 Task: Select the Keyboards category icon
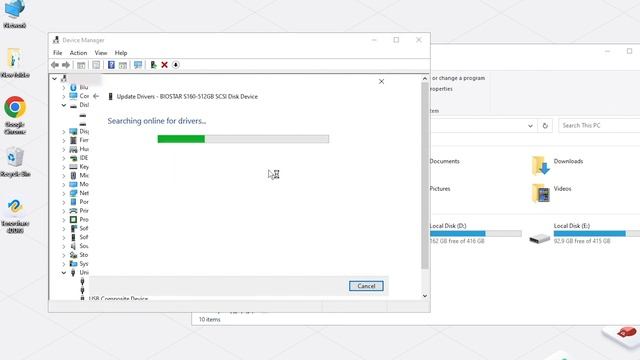pyautogui.click(x=73, y=167)
